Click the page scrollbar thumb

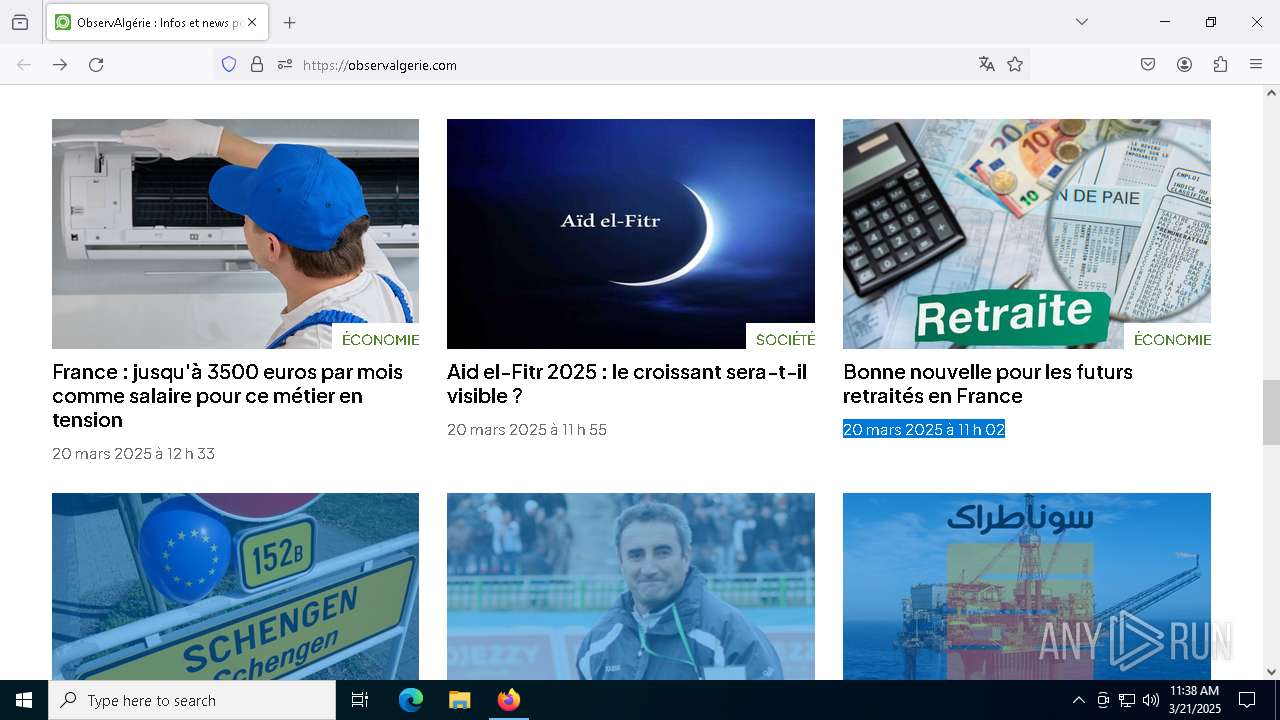tap(1271, 412)
